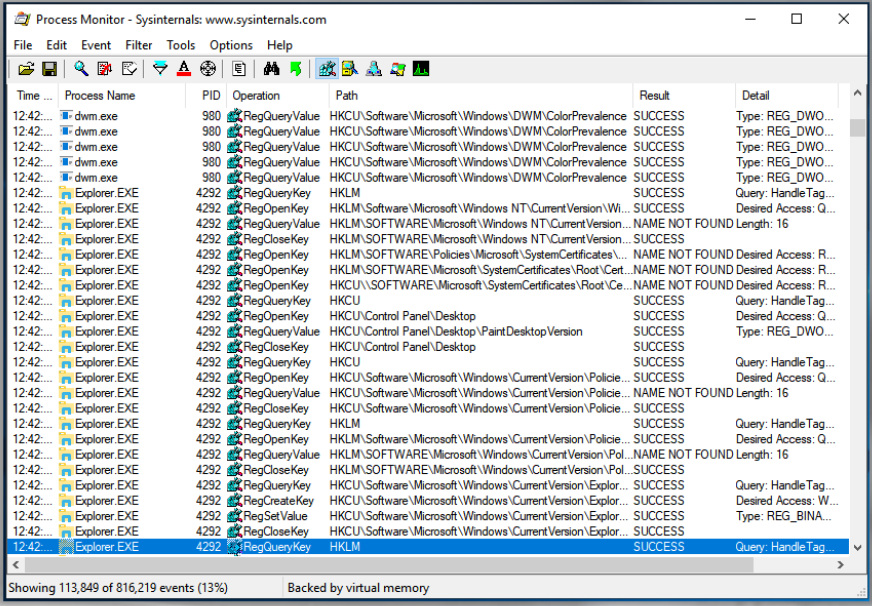The image size is (872, 606).
Task: Select the RegOpenKey HKLM\SOFTWARE\Policies\Microsoft\SystemCertificates row
Action: (x=428, y=255)
